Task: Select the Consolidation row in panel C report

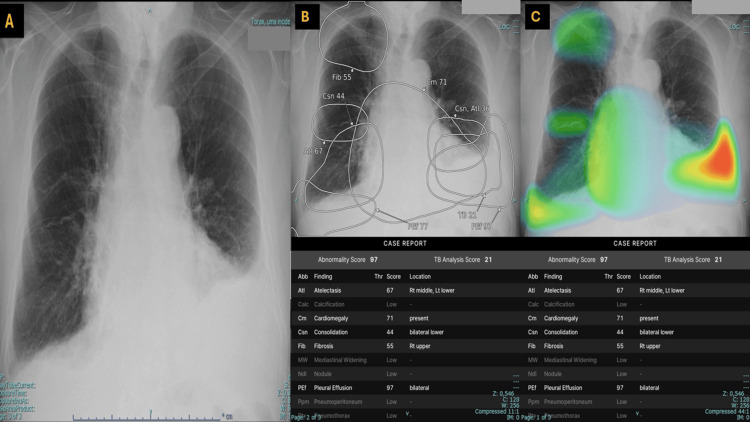Action: [x=635, y=332]
